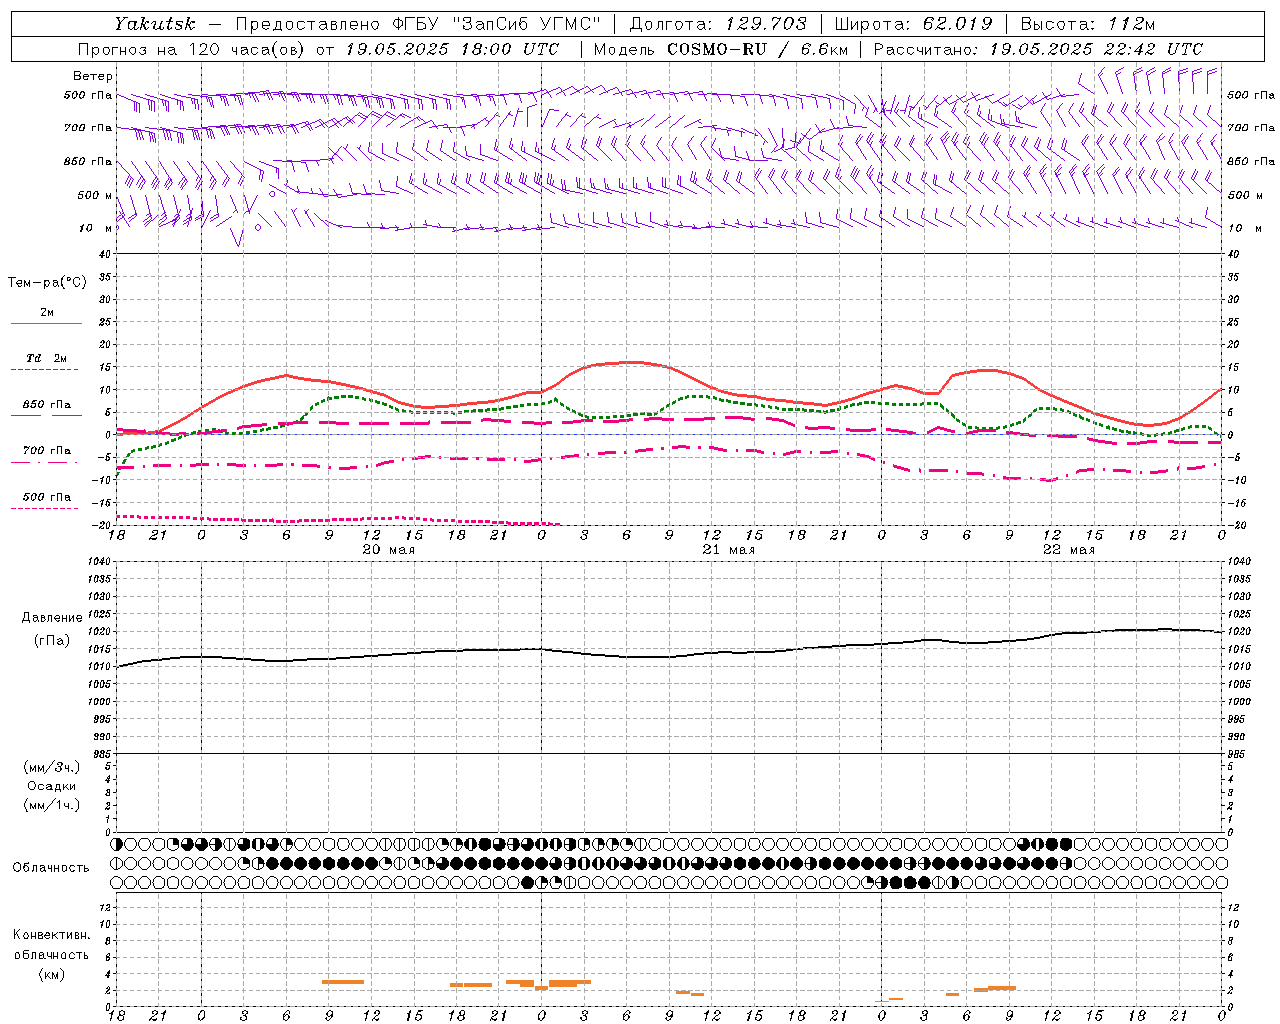This screenshot has height=1024, width=1280.
Task: Click the Yakutsk station title
Action: 155,24
